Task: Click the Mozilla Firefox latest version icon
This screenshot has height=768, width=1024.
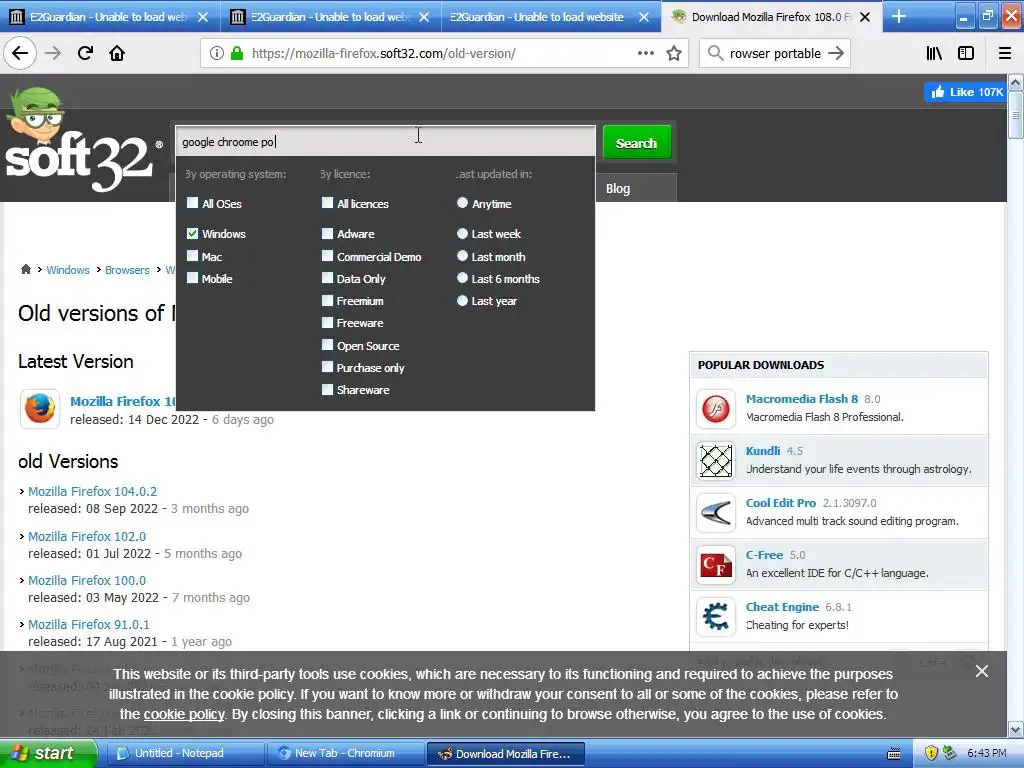Action: coord(40,409)
